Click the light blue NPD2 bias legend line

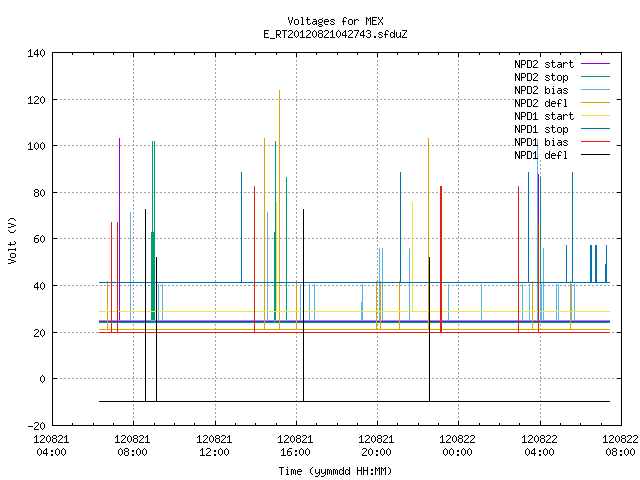(595, 90)
